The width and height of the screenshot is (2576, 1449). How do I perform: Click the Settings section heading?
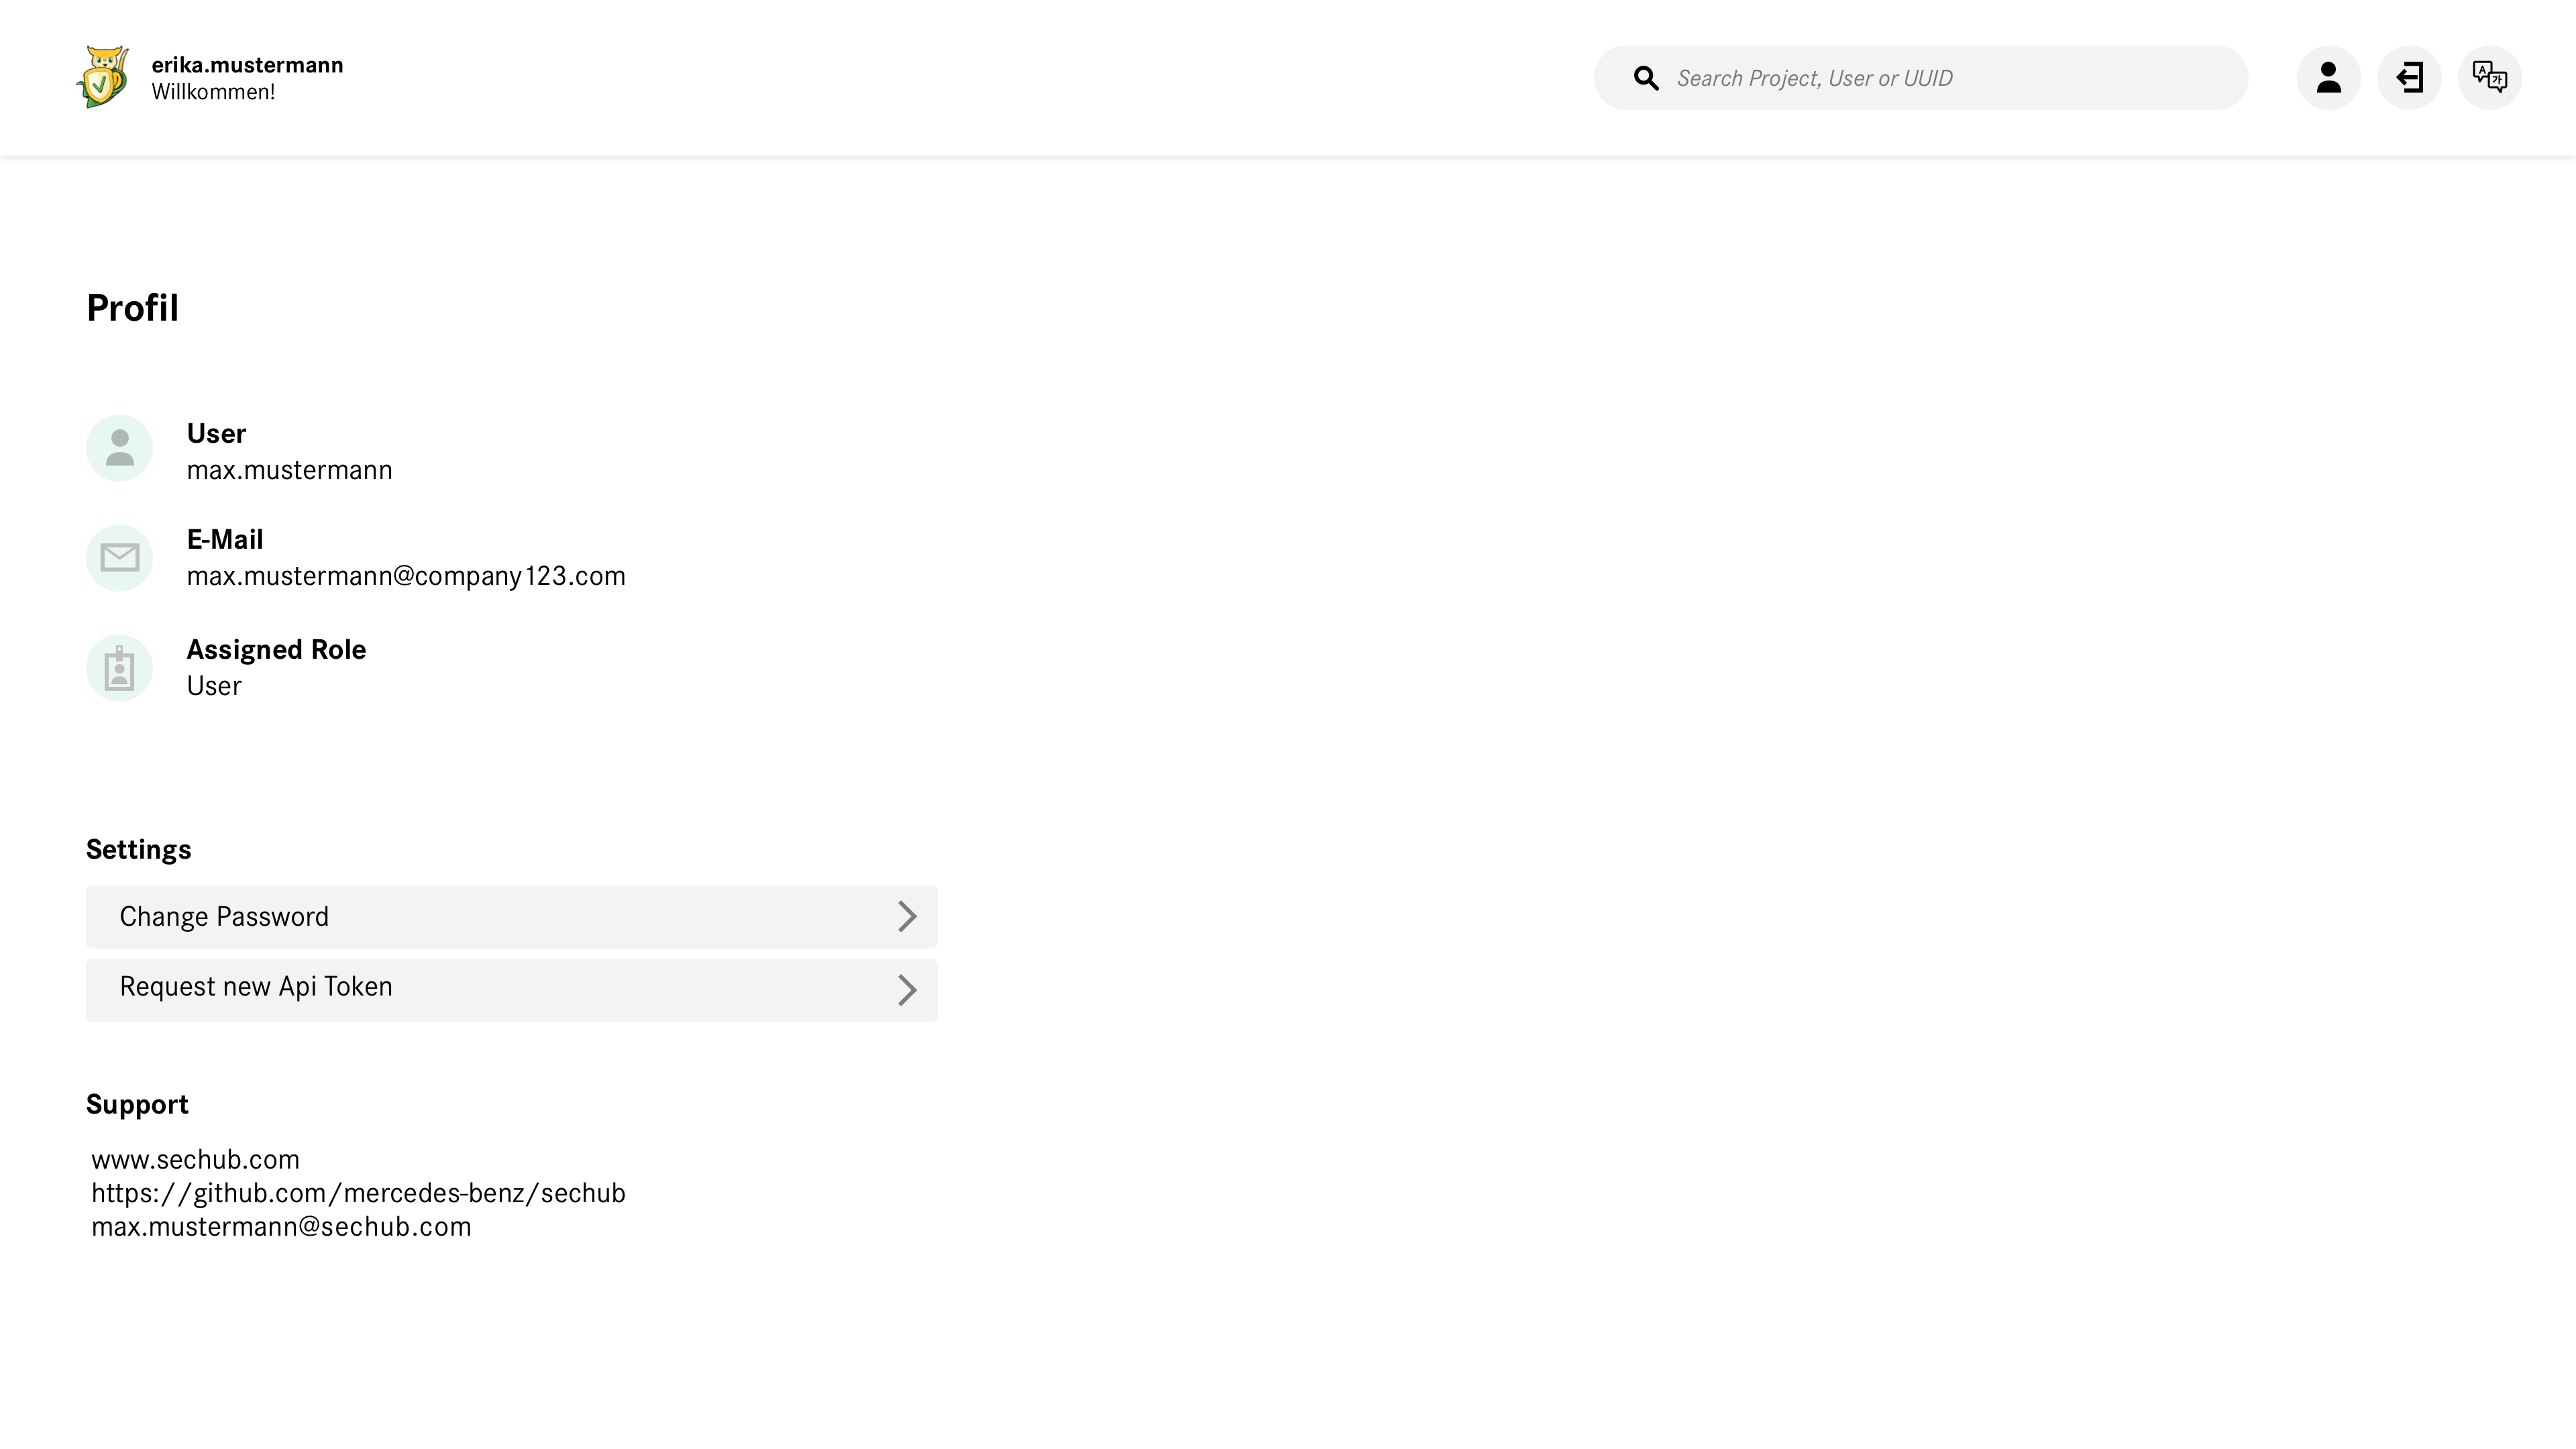coord(138,849)
